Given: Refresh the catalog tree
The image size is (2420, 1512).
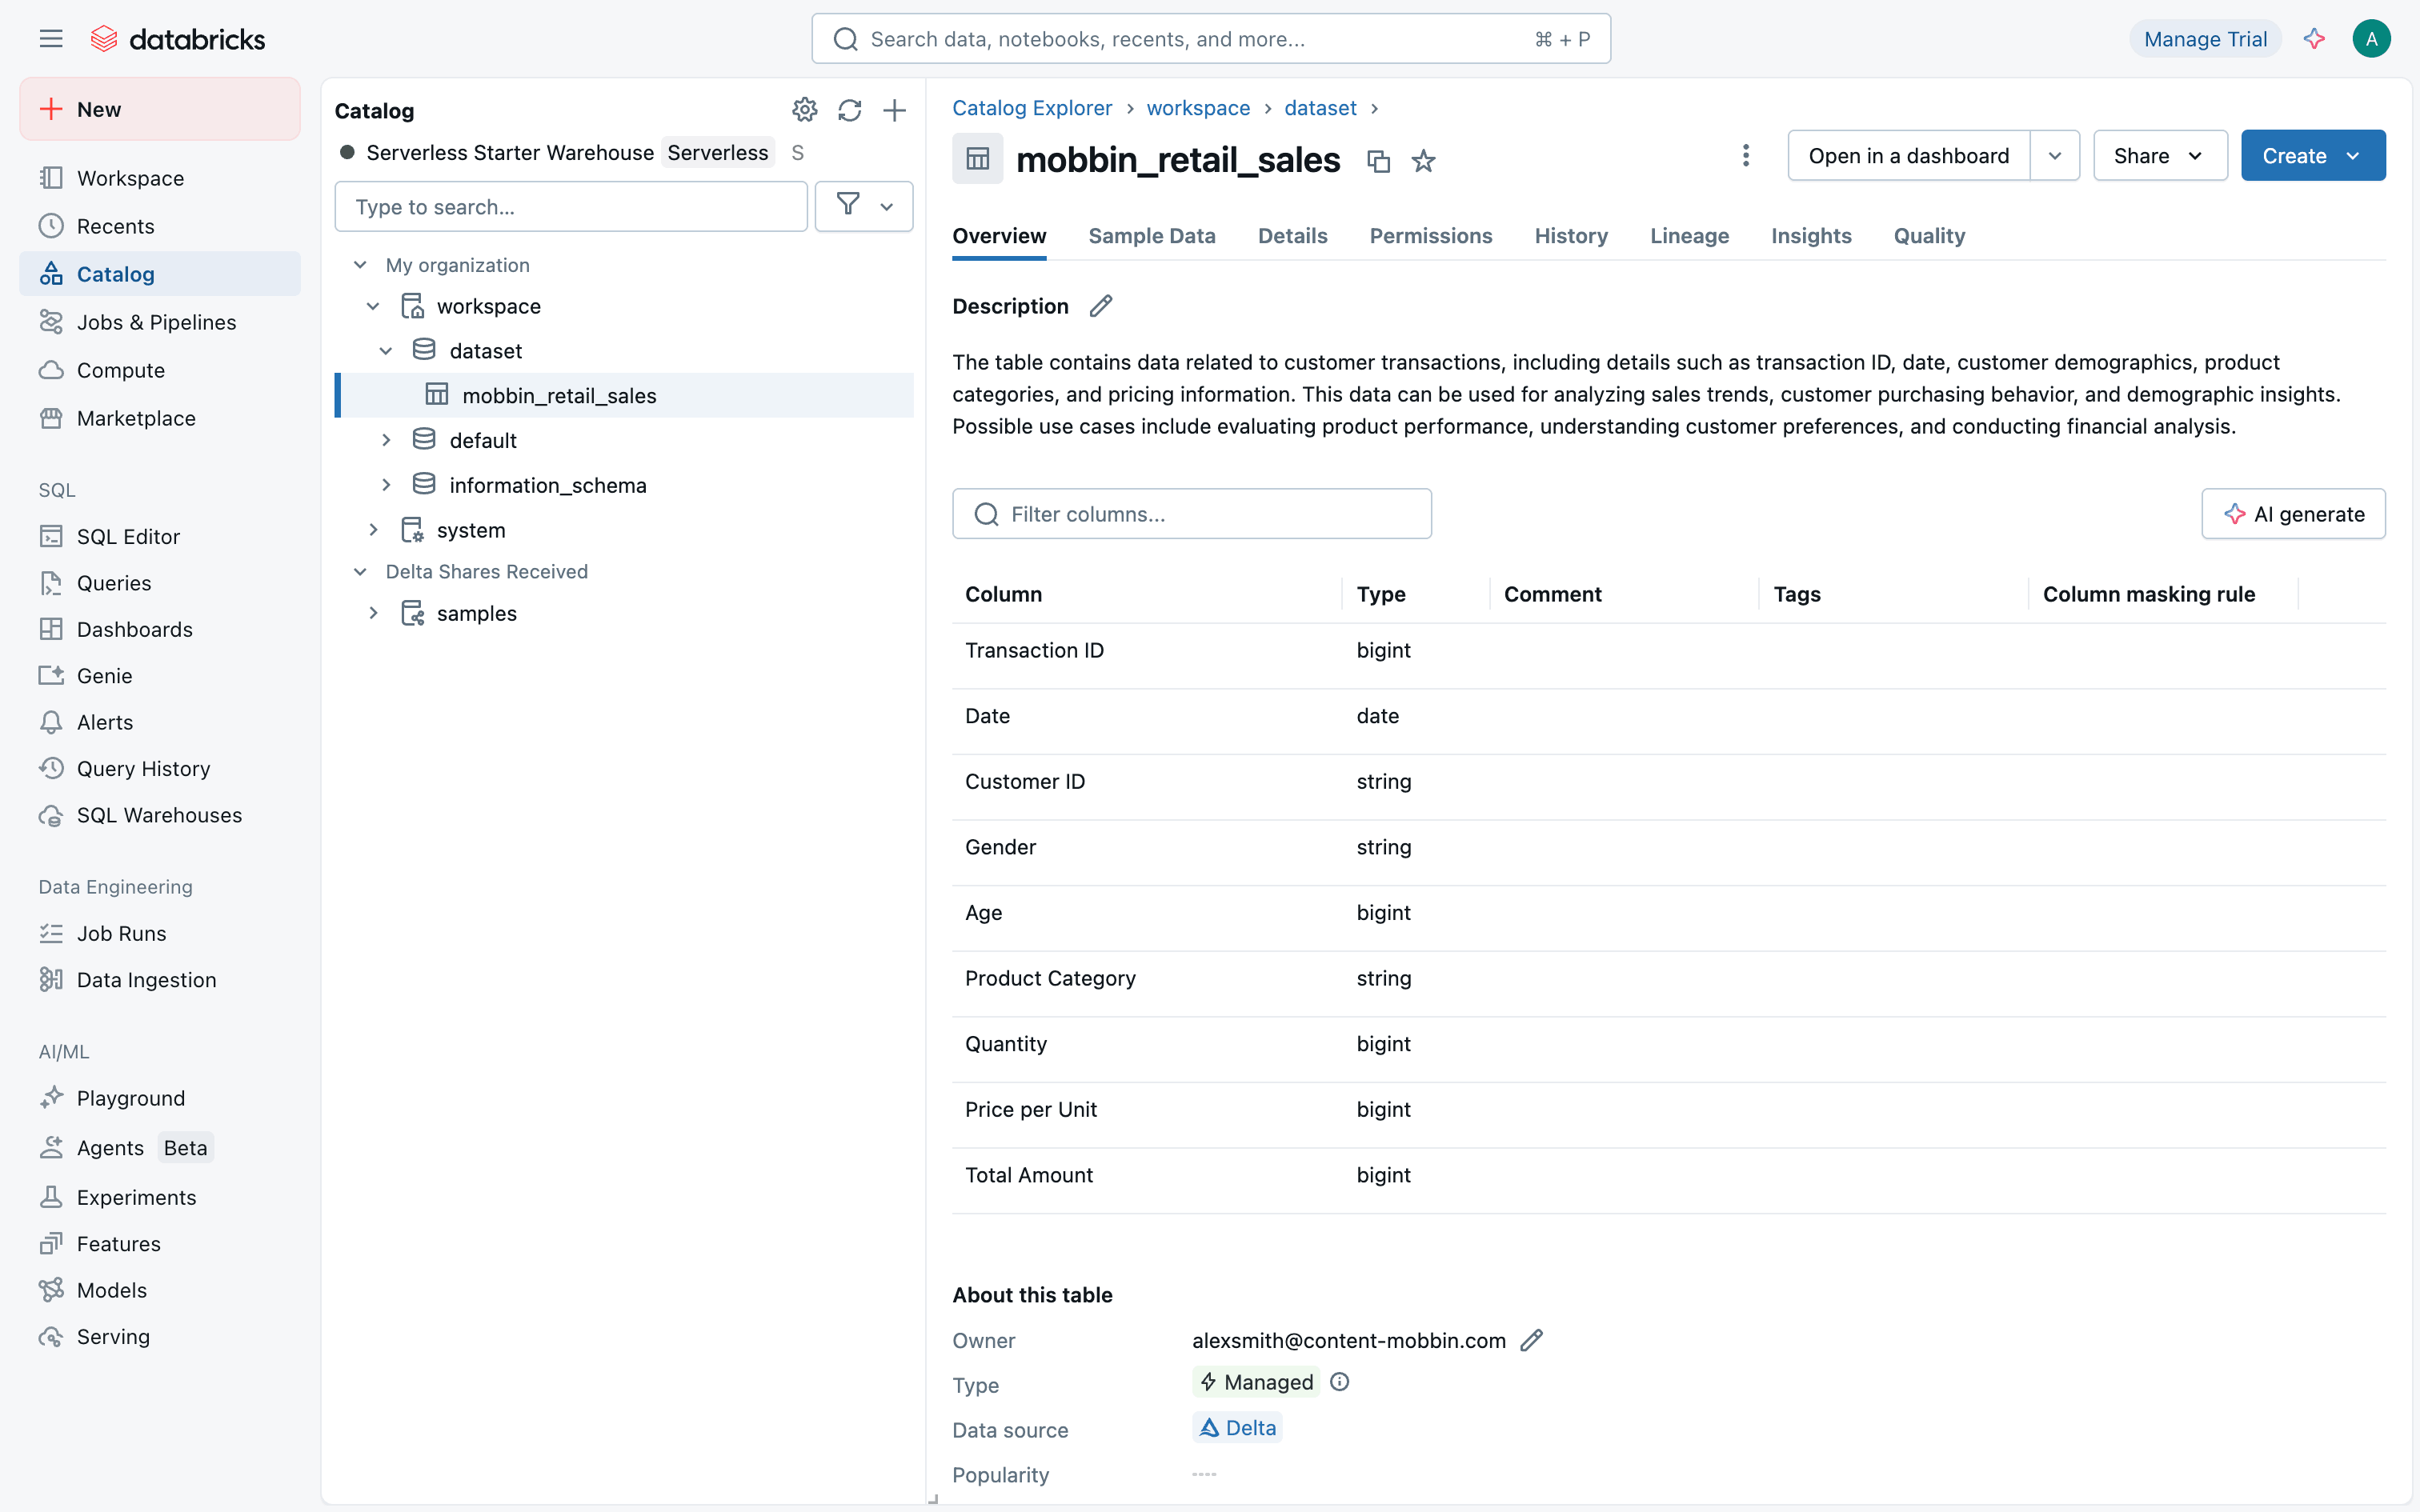Looking at the screenshot, I should [849, 110].
